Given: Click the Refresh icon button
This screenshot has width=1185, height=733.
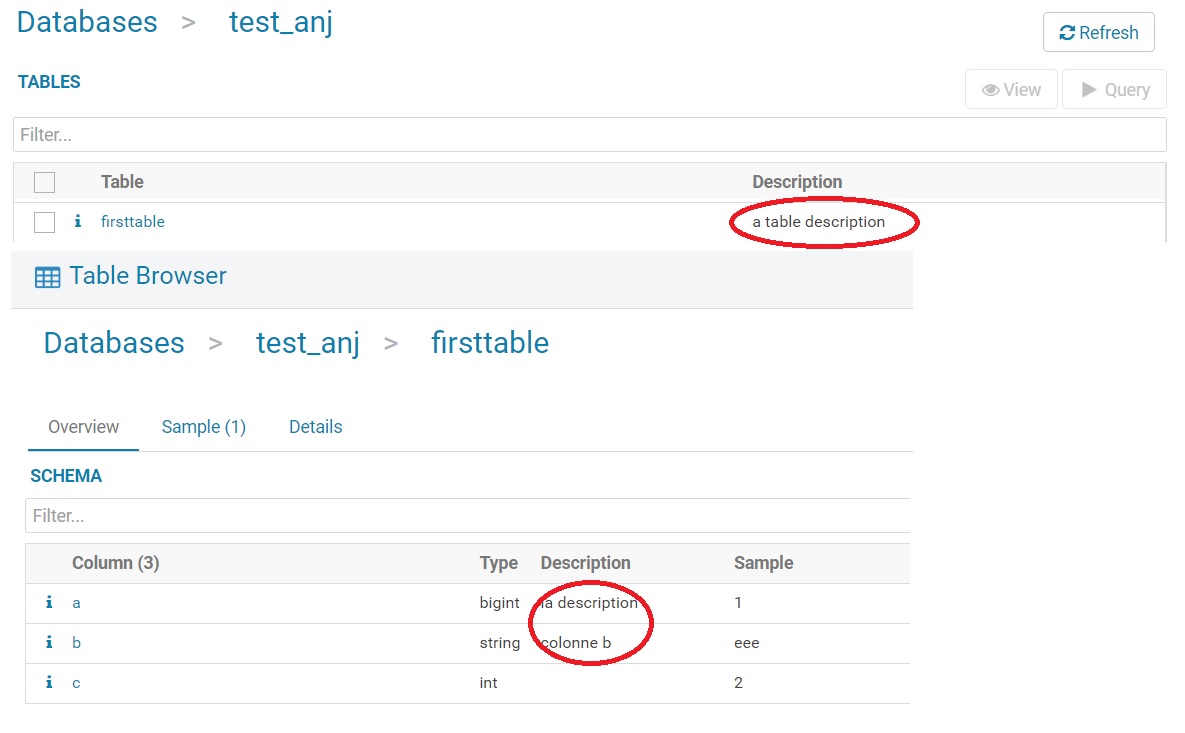Looking at the screenshot, I should pyautogui.click(x=1068, y=32).
